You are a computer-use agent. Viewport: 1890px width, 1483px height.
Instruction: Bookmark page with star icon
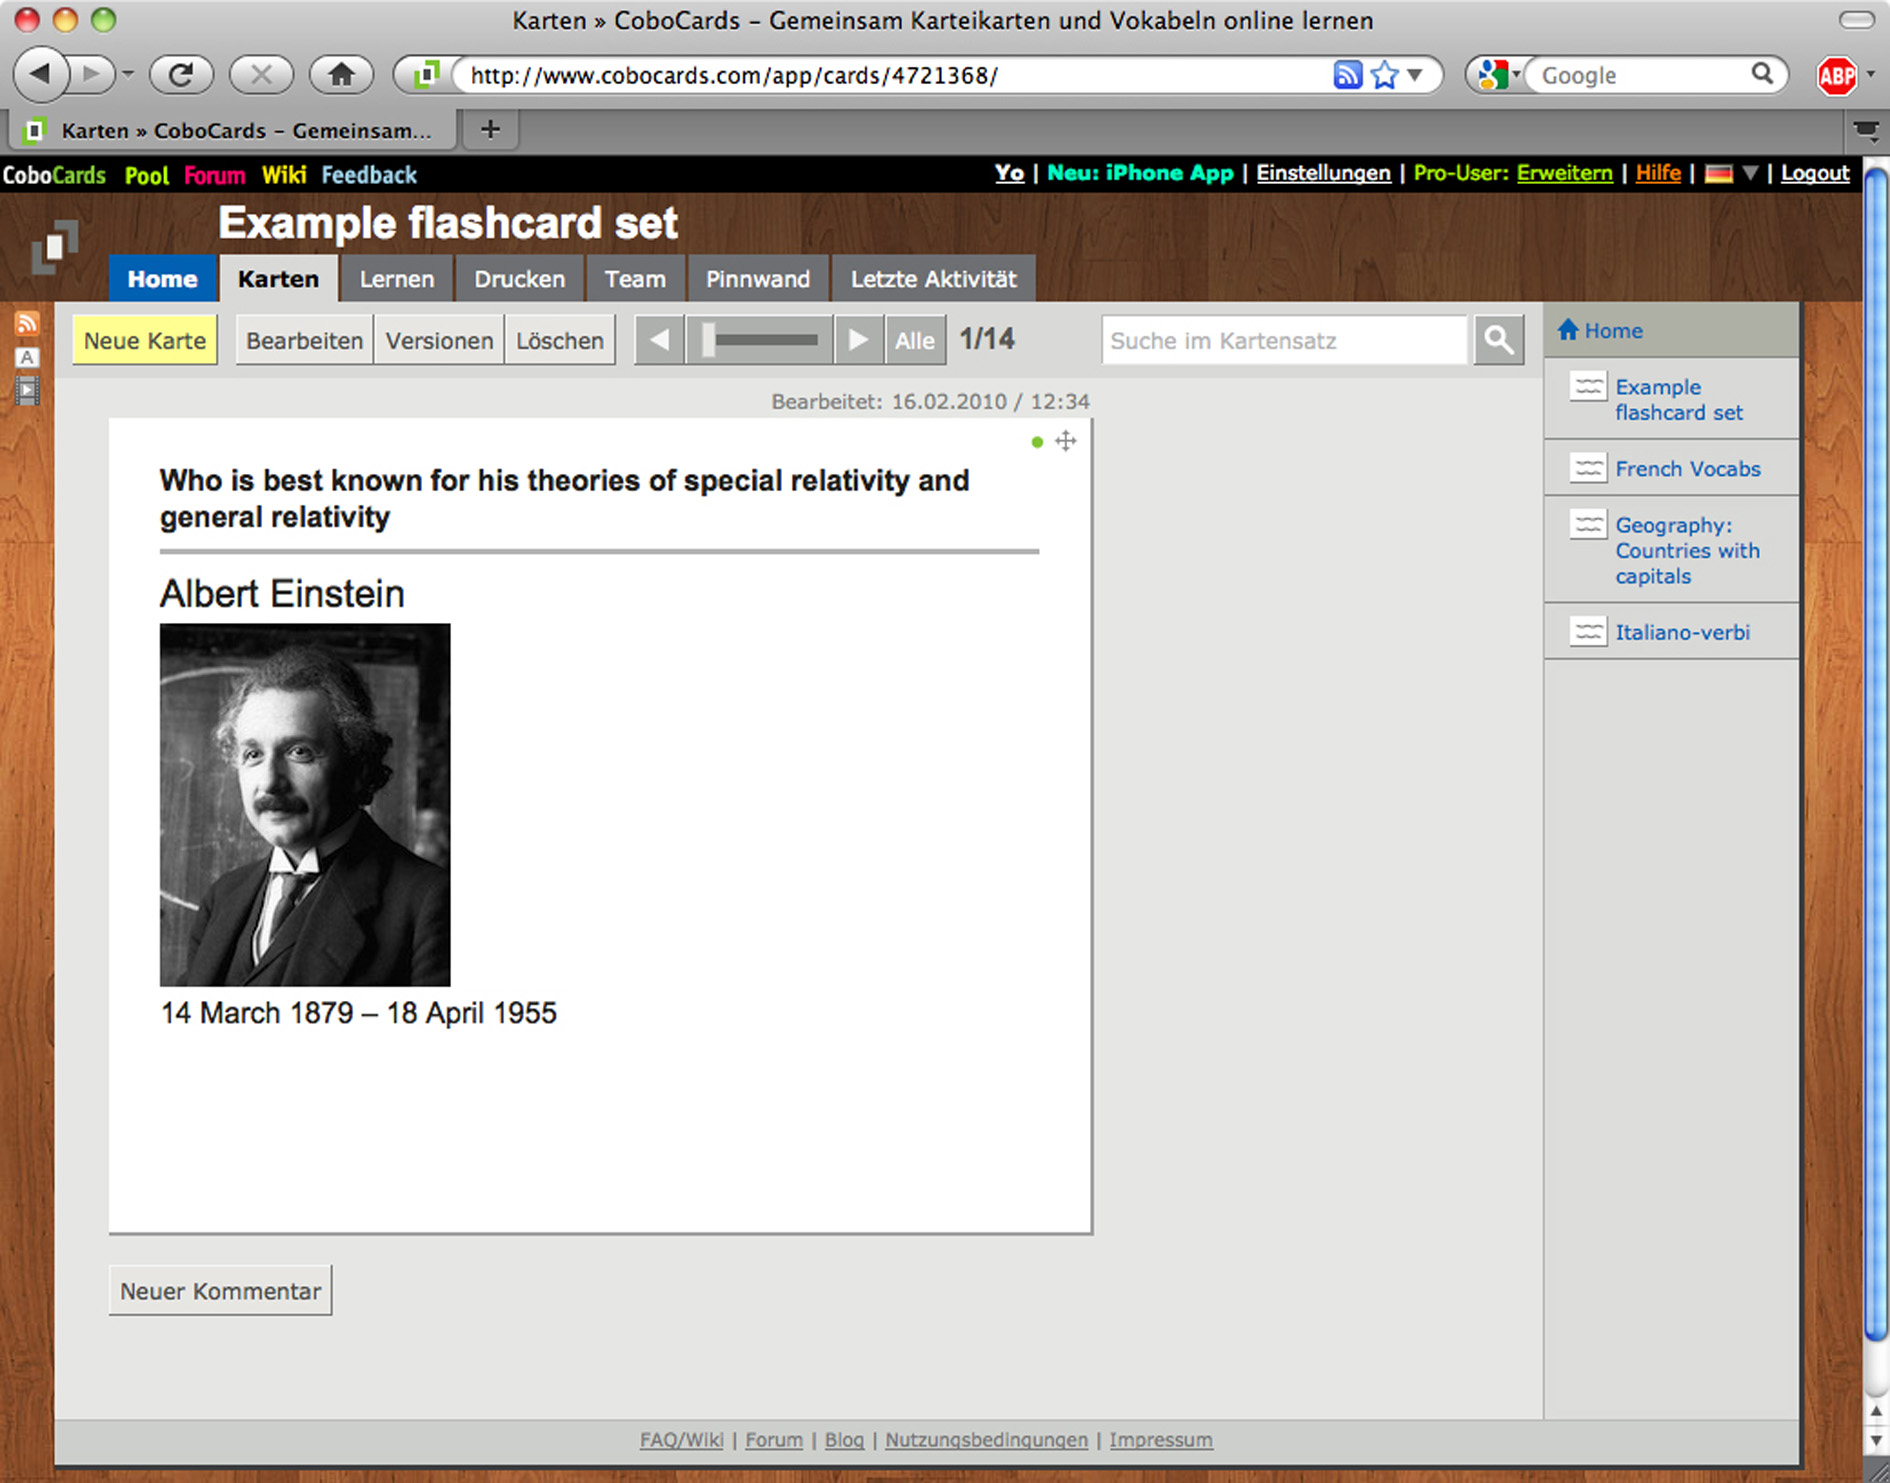click(x=1384, y=76)
